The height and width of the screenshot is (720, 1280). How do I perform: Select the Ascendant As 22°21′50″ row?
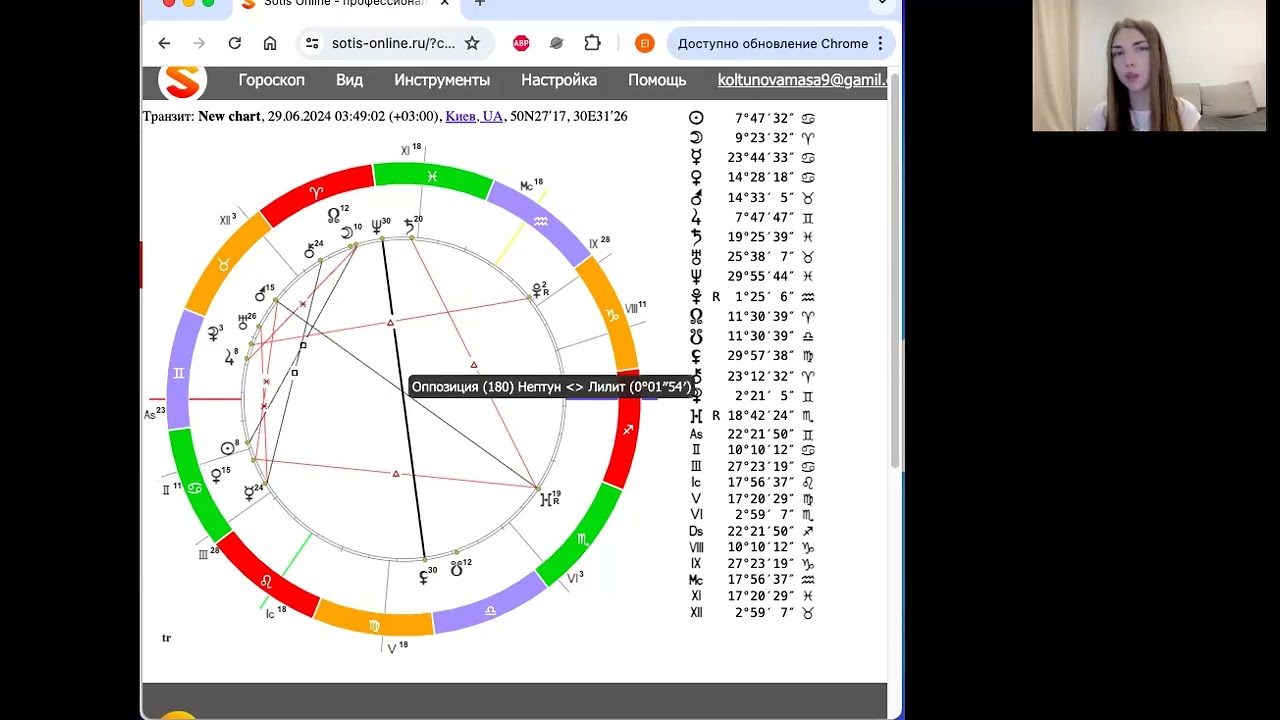click(x=752, y=434)
